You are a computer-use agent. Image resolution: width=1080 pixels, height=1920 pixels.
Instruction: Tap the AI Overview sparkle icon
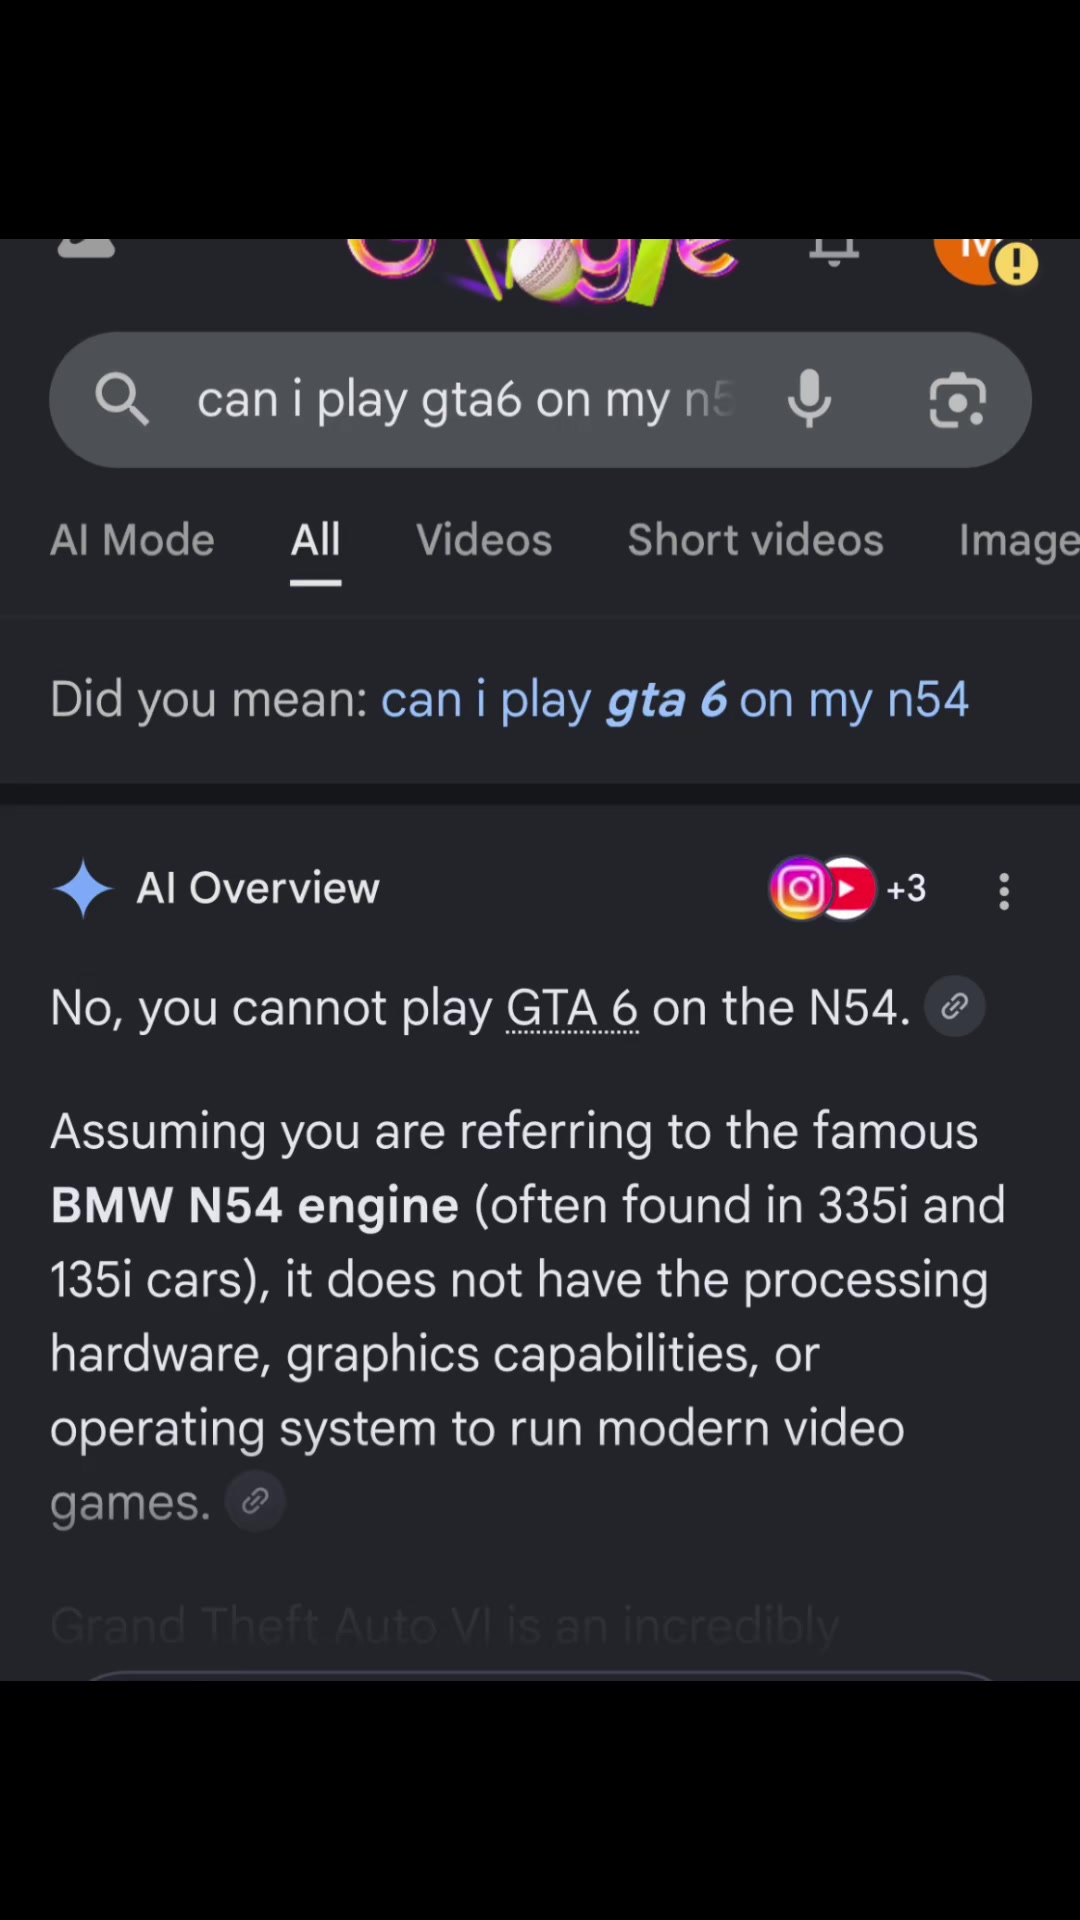pyautogui.click(x=83, y=888)
